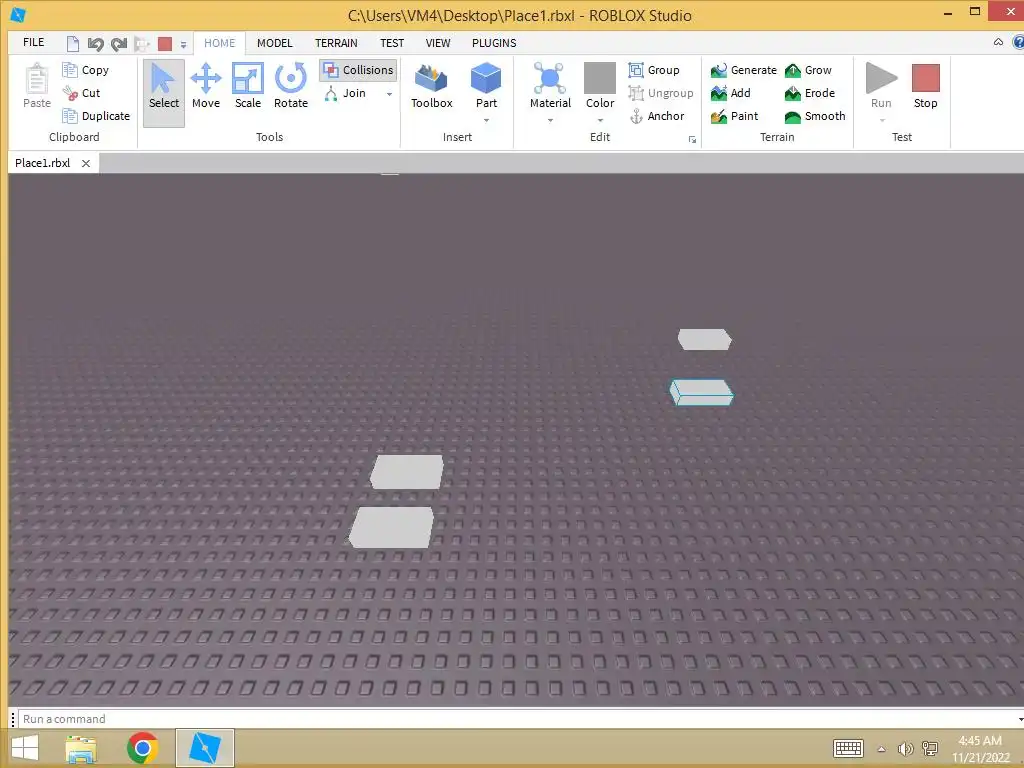The width and height of the screenshot is (1024, 768).
Task: Open the FILE menu
Action: click(x=33, y=42)
